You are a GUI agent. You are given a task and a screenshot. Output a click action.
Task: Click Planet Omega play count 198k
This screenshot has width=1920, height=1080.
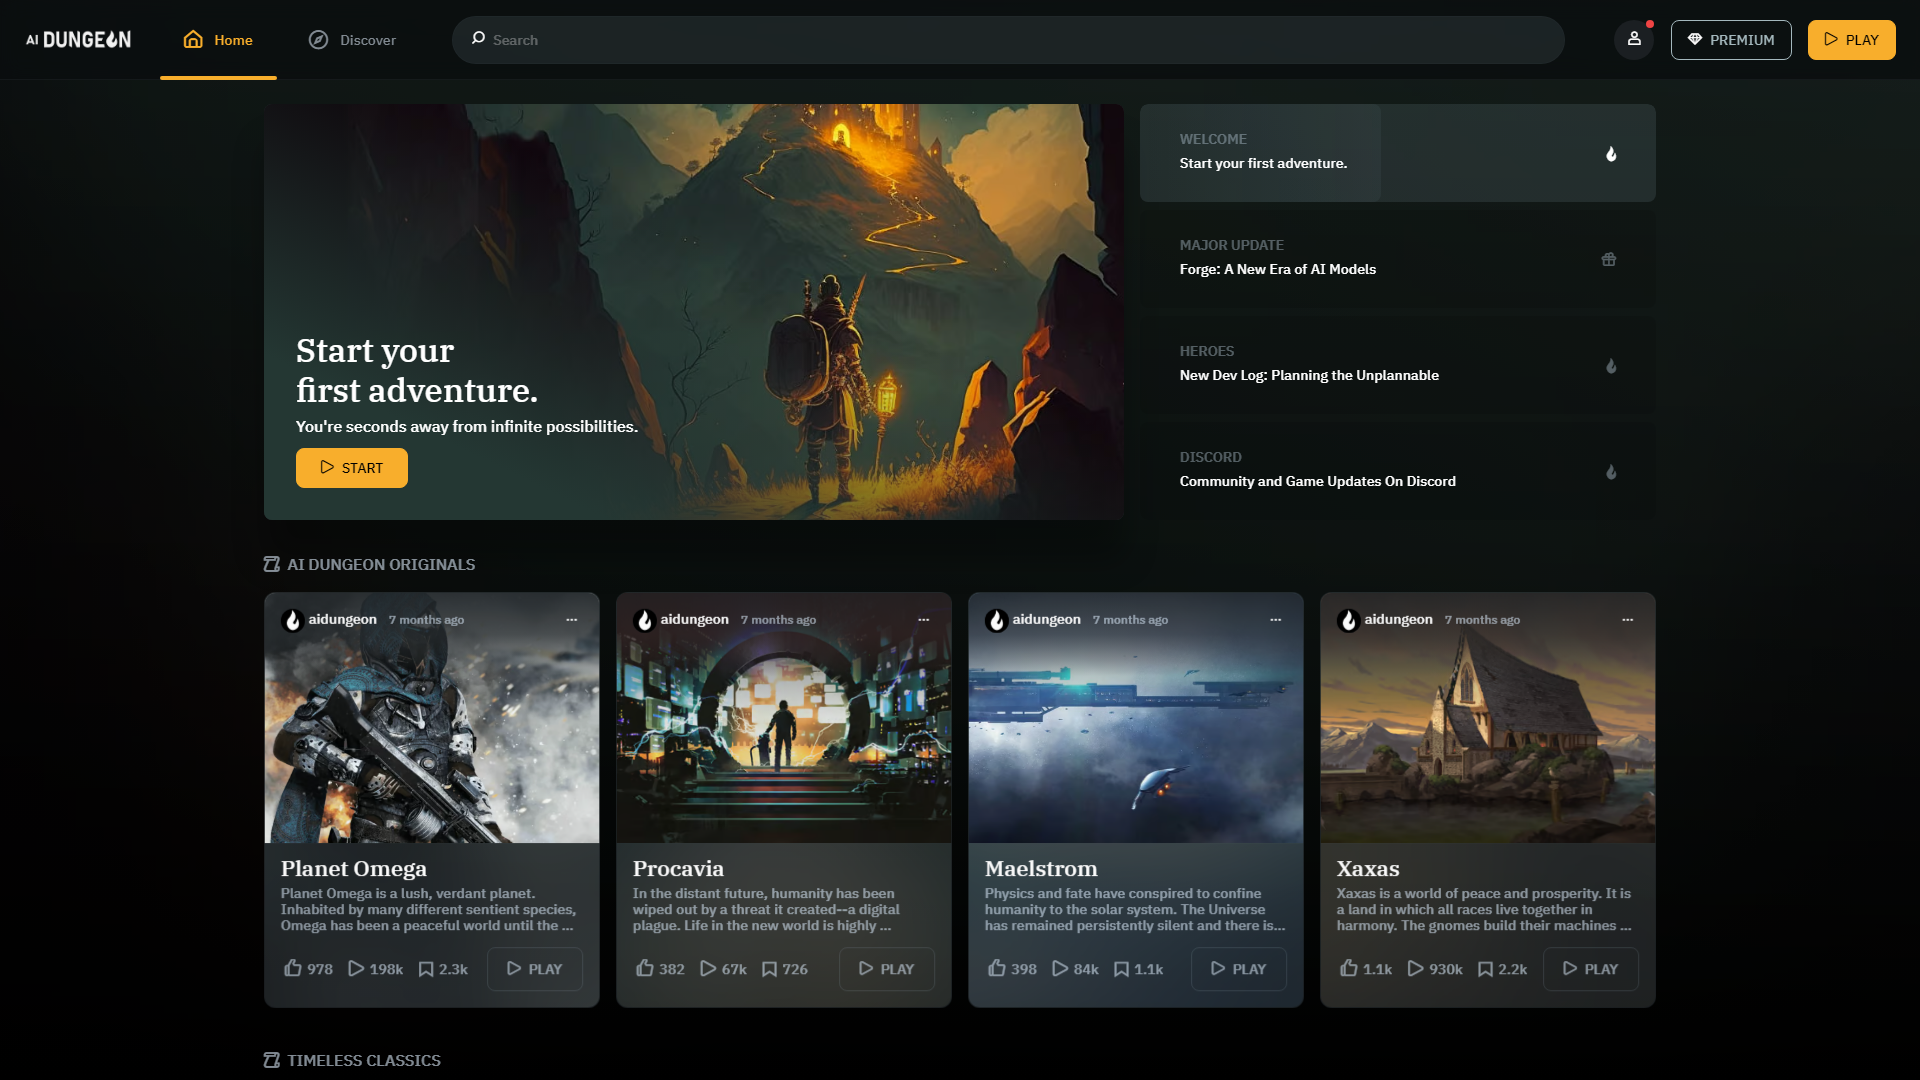point(375,968)
